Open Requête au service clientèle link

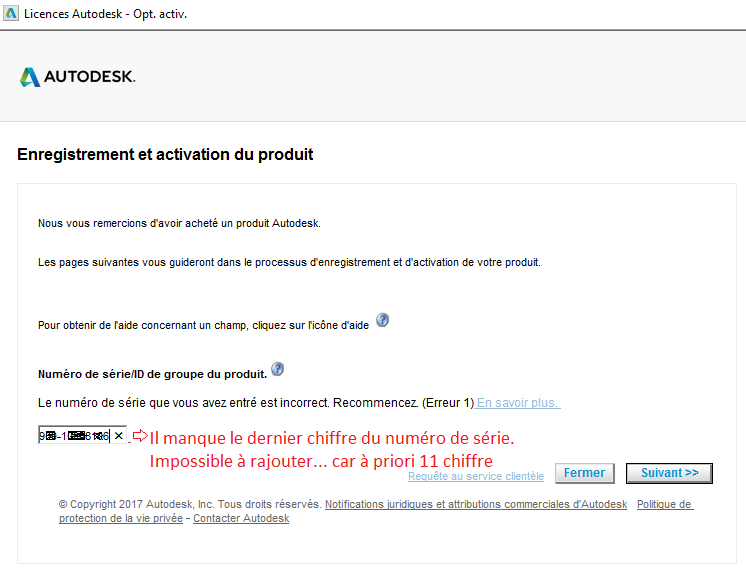476,476
